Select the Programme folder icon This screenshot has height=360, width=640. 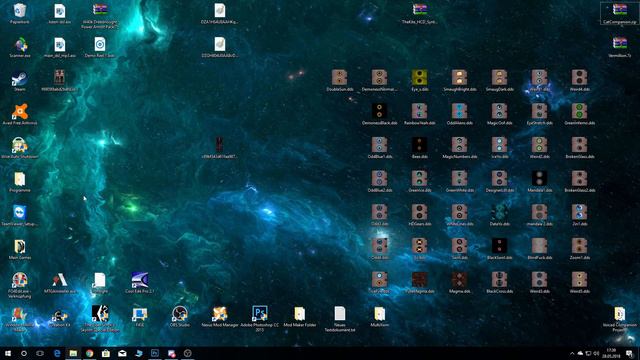tap(20, 182)
